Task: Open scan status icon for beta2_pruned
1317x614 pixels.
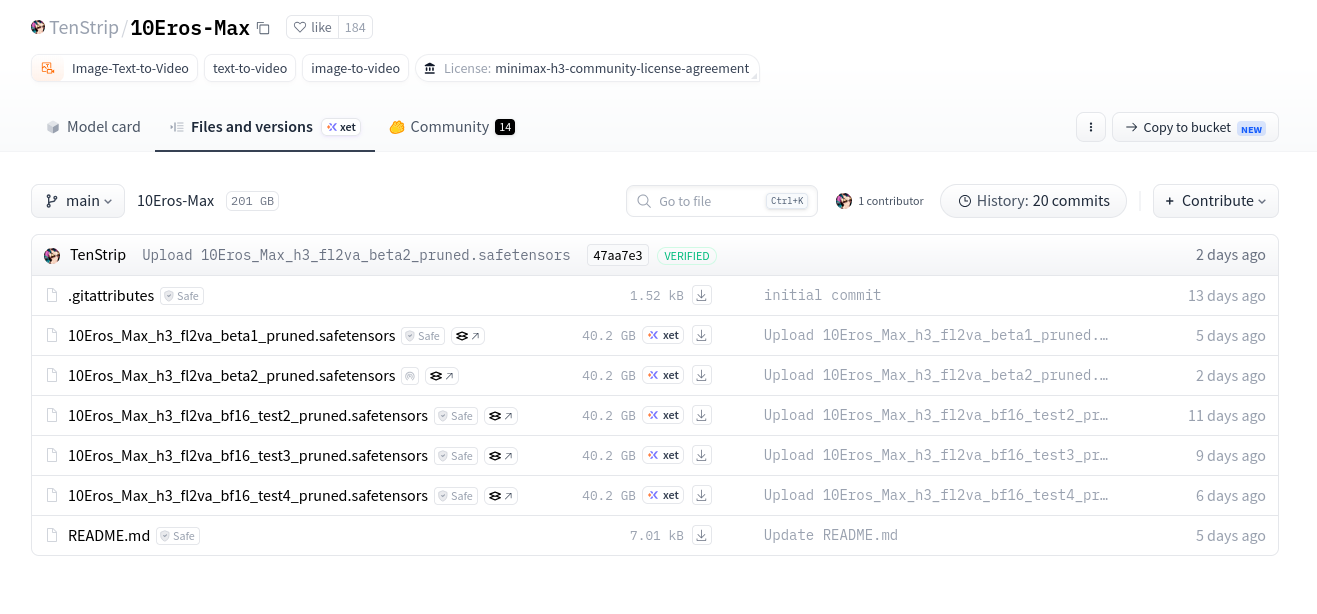Action: 410,376
